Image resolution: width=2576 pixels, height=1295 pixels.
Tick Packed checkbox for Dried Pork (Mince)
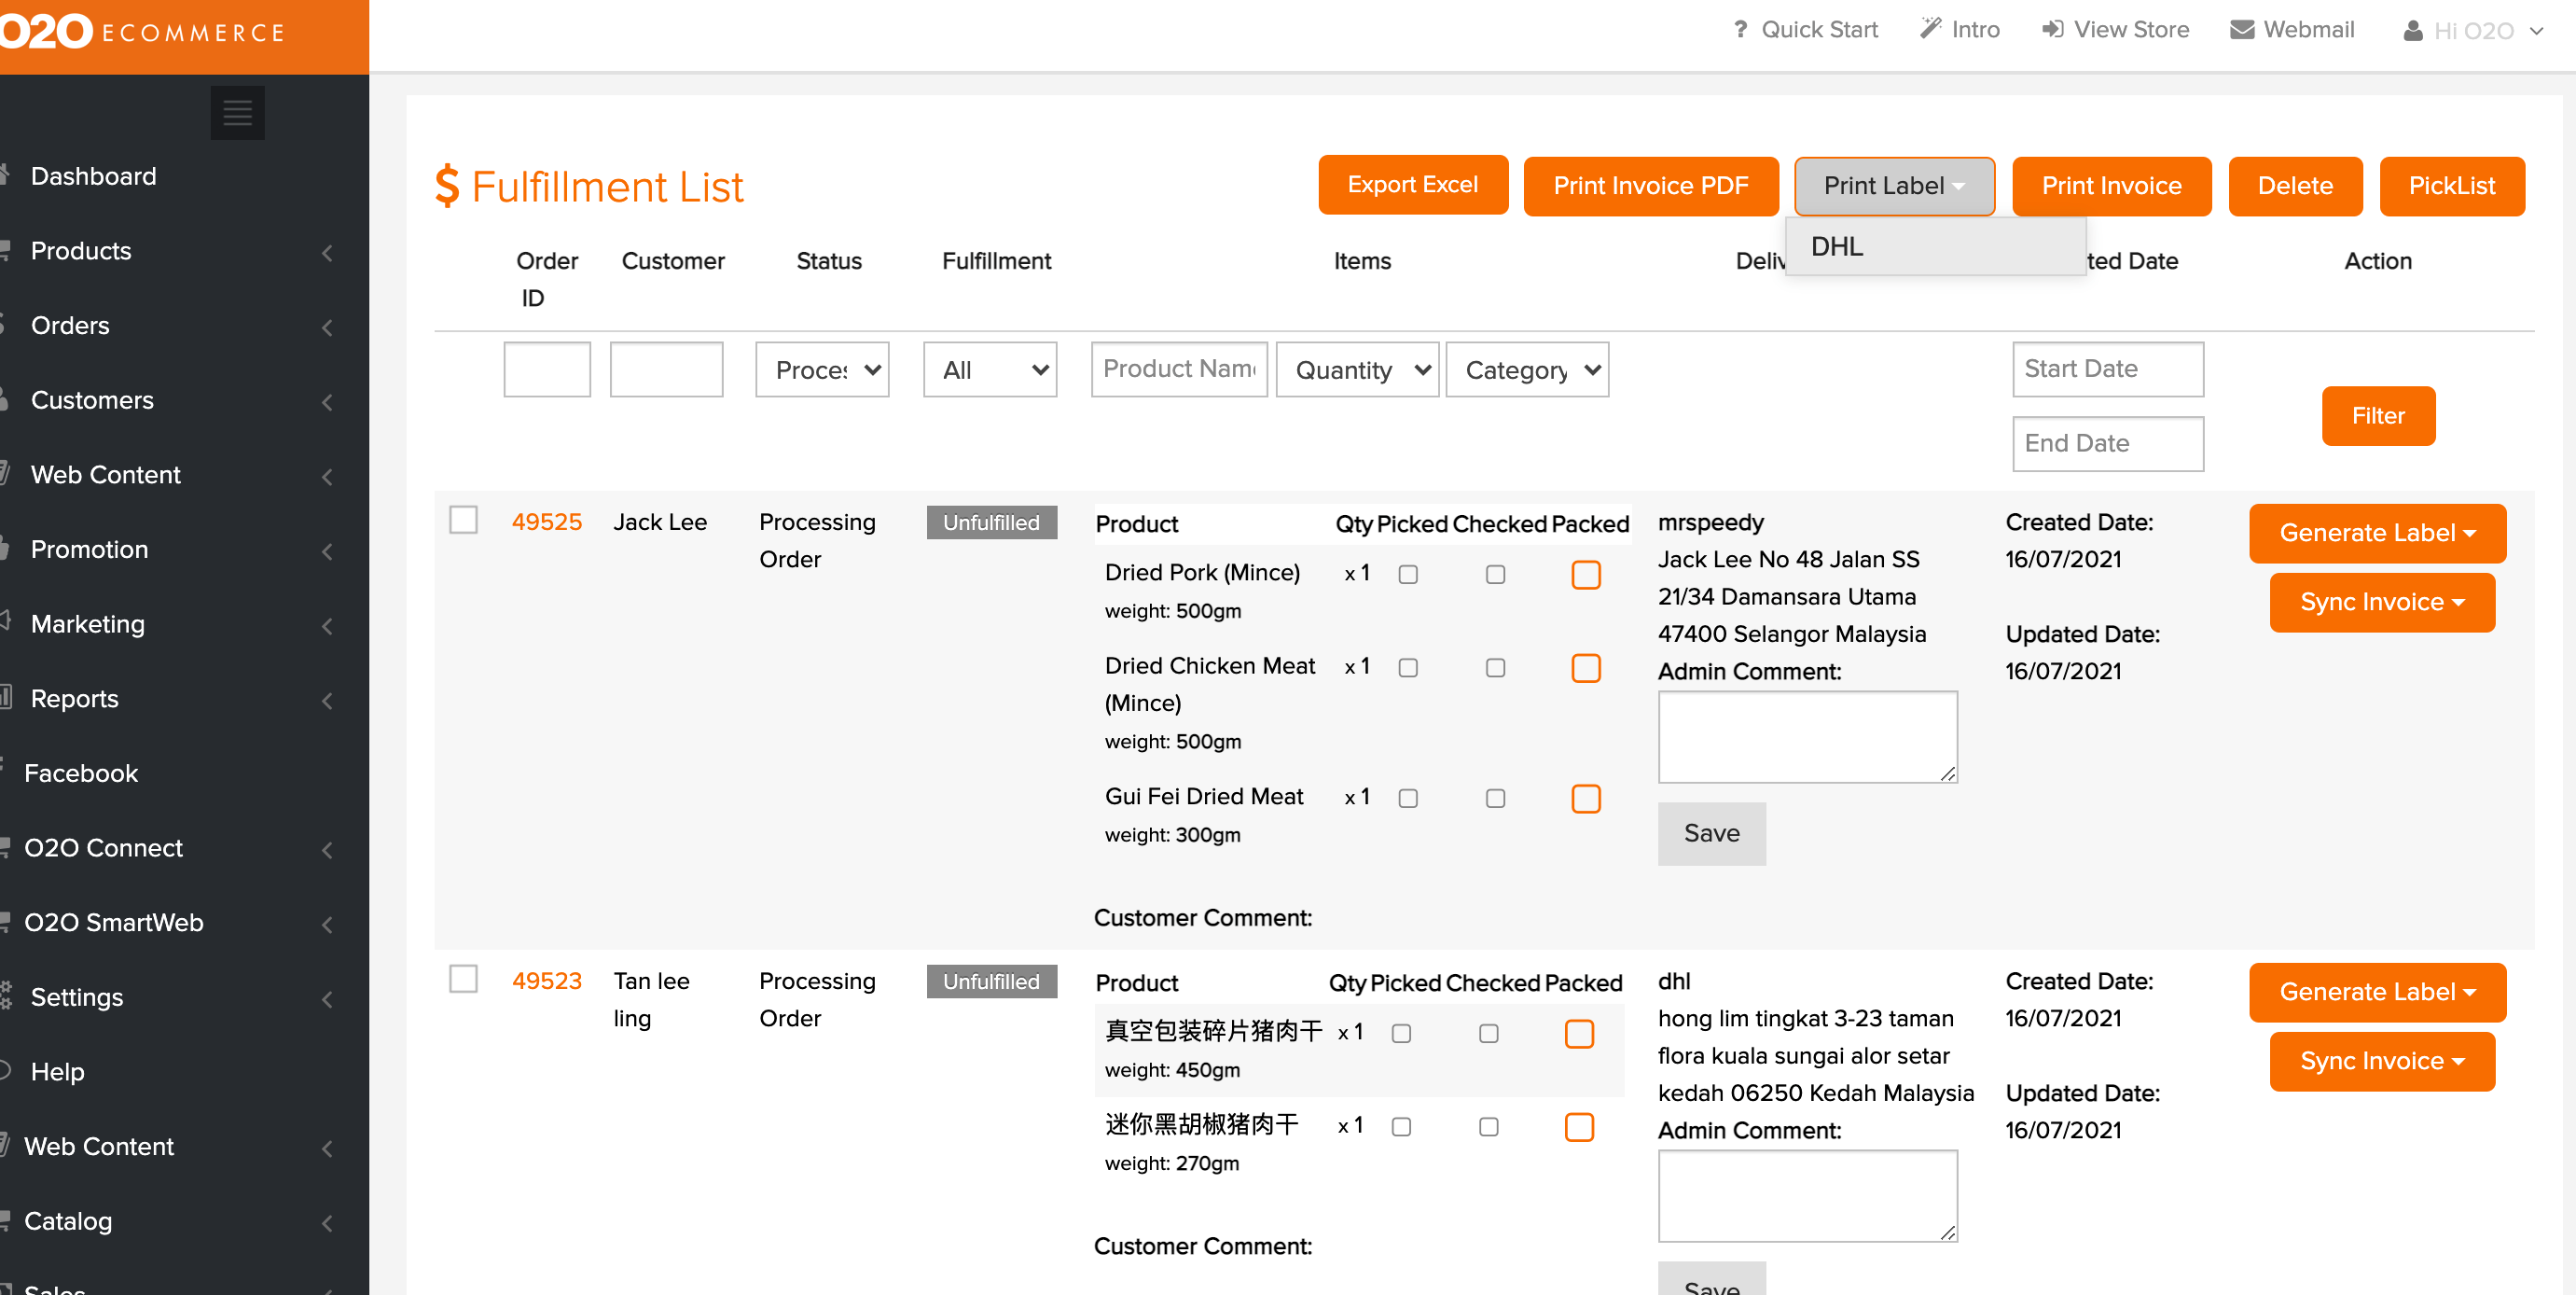1585,574
